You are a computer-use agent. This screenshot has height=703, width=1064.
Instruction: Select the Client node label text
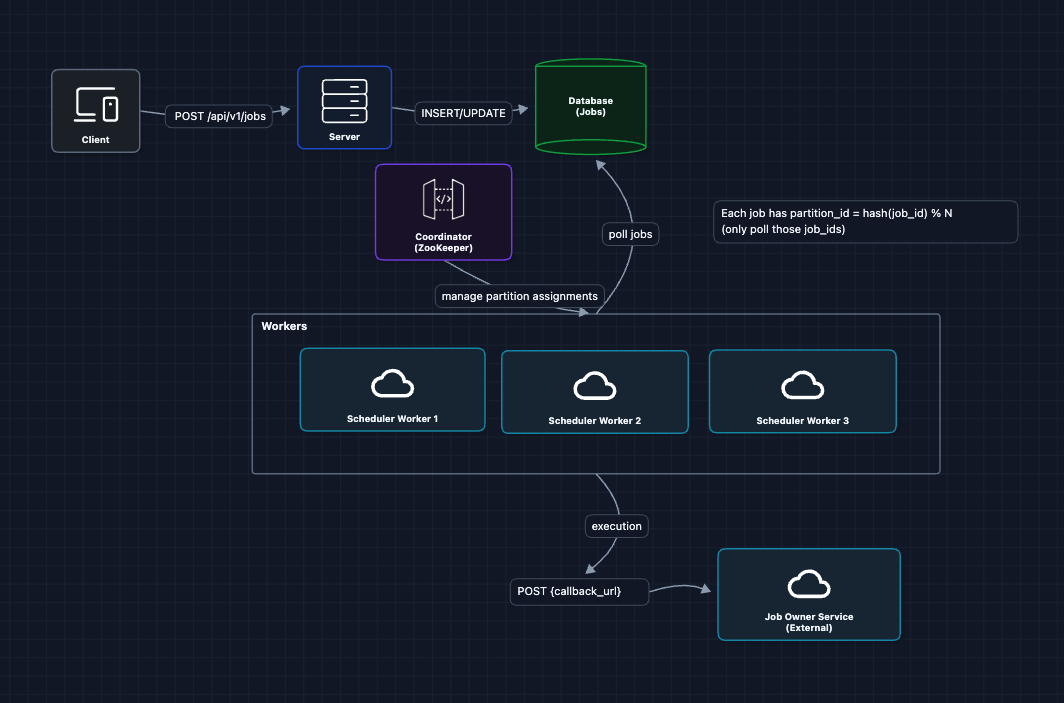click(96, 140)
